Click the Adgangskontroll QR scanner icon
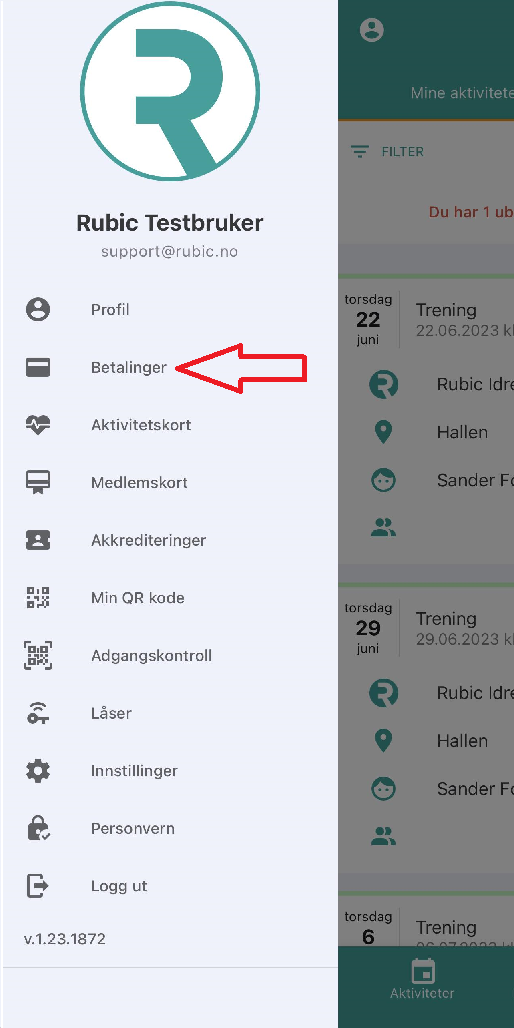This screenshot has width=514, height=1028. click(38, 656)
